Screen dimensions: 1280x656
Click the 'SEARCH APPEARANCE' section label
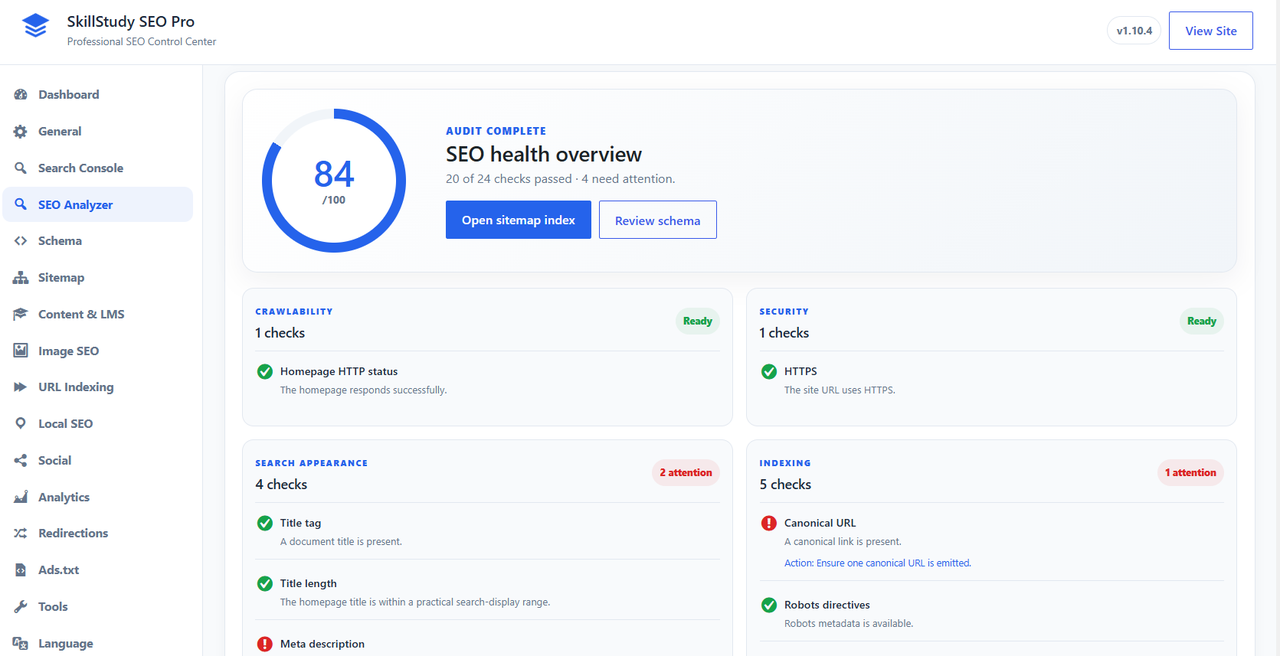pos(311,464)
